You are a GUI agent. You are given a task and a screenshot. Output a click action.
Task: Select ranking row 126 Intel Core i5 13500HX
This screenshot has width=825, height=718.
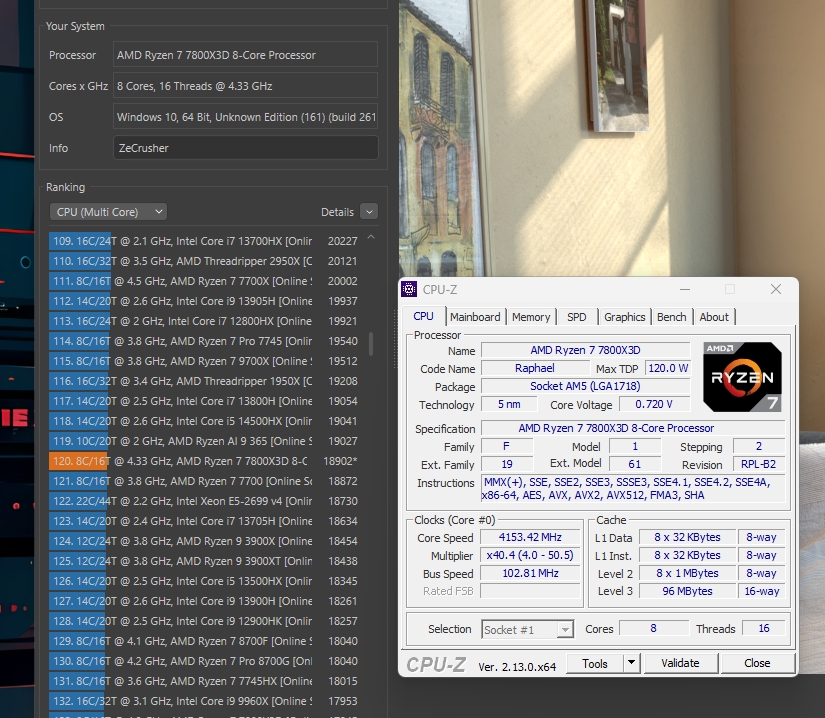click(x=204, y=581)
